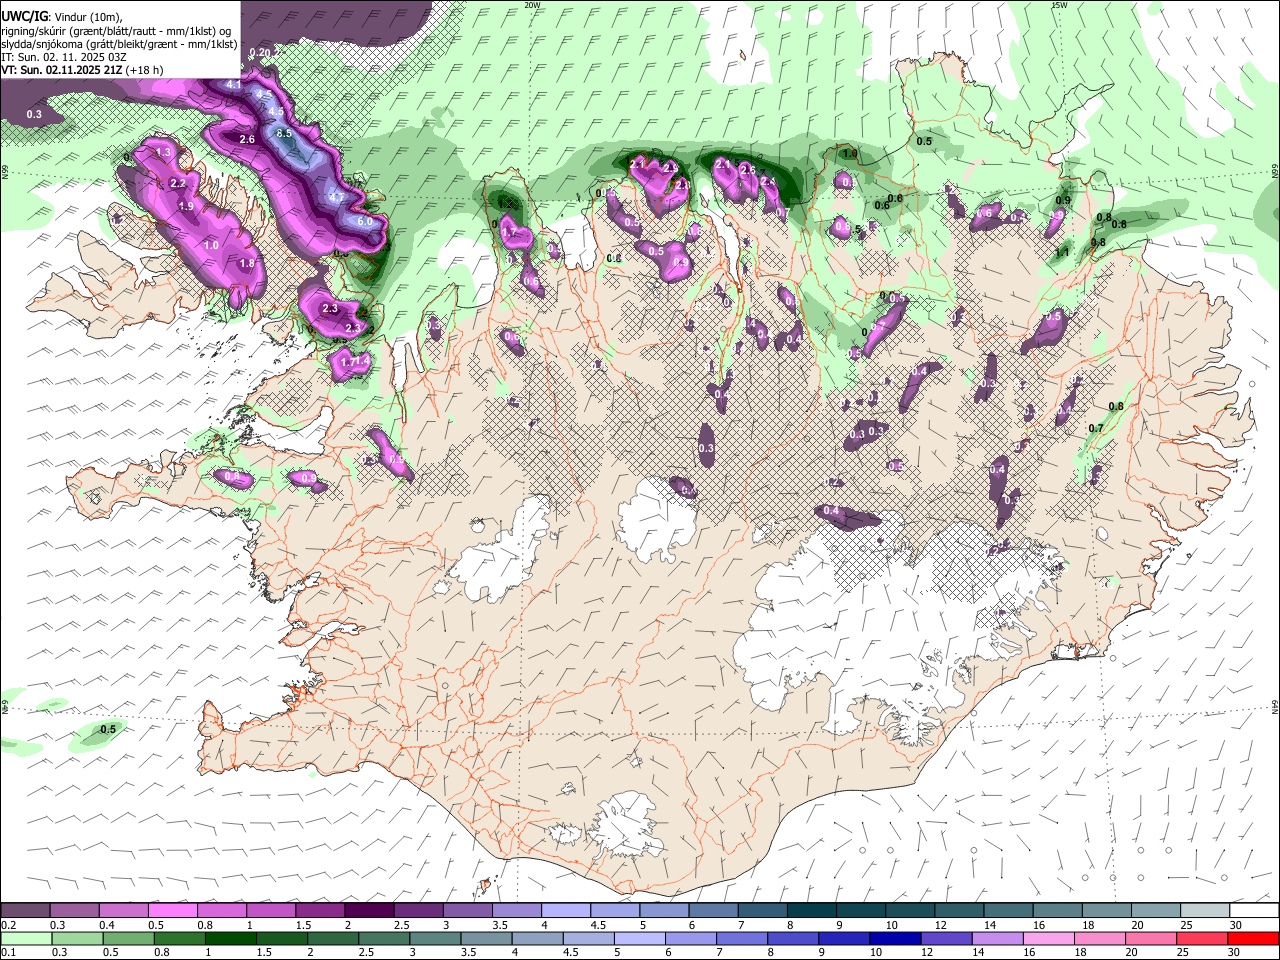Click the light lavender 4 swatch in snow scale
This screenshot has height=960, width=1280.
tap(565, 911)
